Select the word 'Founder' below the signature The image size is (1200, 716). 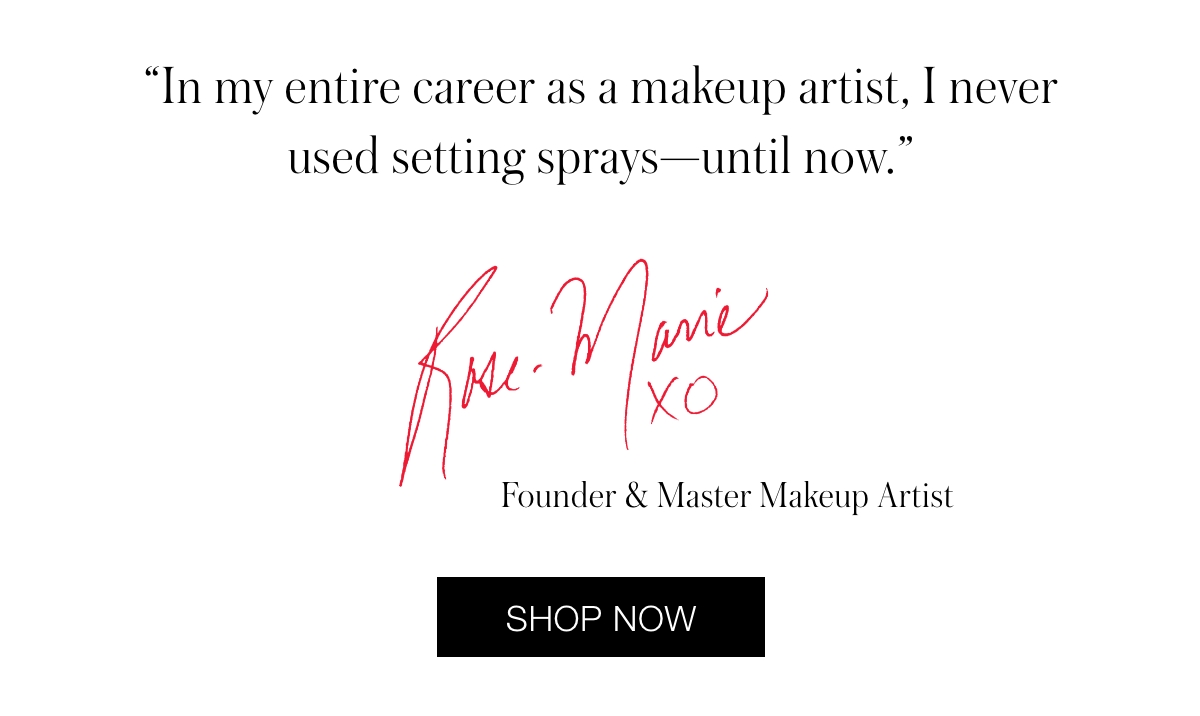tap(556, 494)
